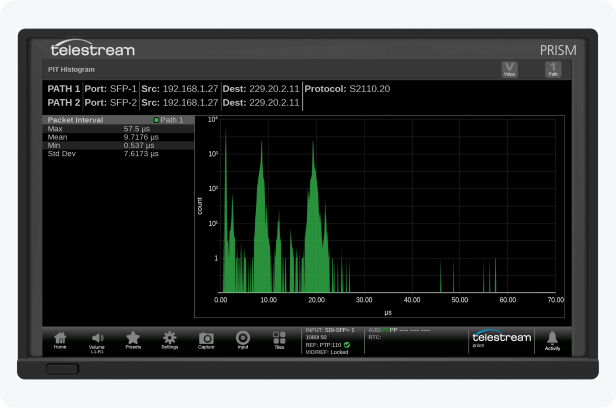Image resolution: width=616 pixels, height=408 pixels.
Task: Open the Volume speaker control
Action: point(97,342)
